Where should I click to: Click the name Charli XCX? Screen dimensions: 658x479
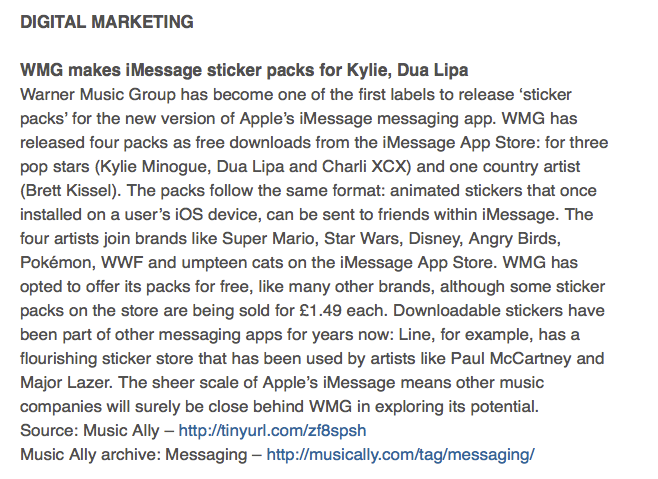pos(365,167)
